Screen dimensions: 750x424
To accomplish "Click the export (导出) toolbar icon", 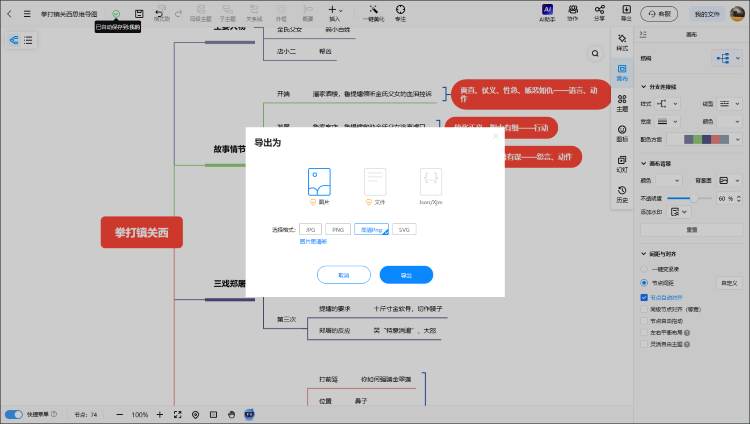I will [x=626, y=13].
